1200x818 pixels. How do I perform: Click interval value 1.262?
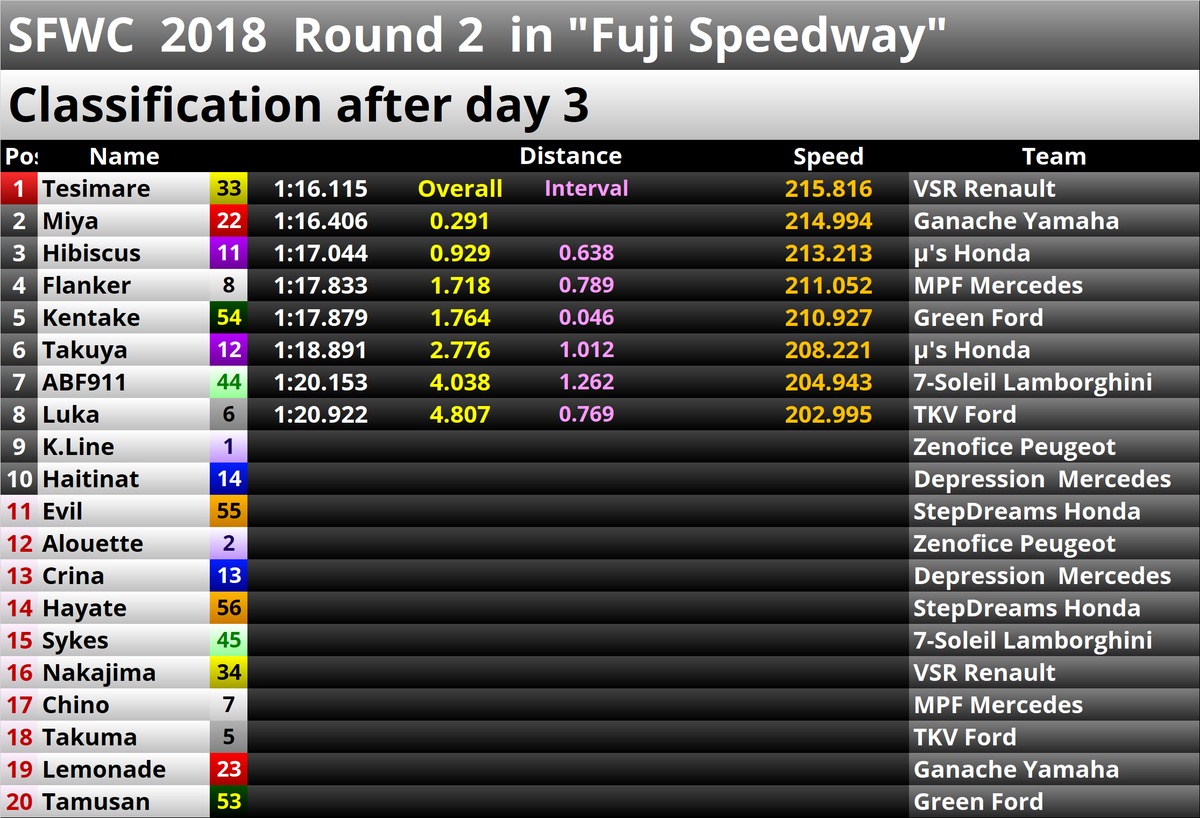click(x=586, y=382)
